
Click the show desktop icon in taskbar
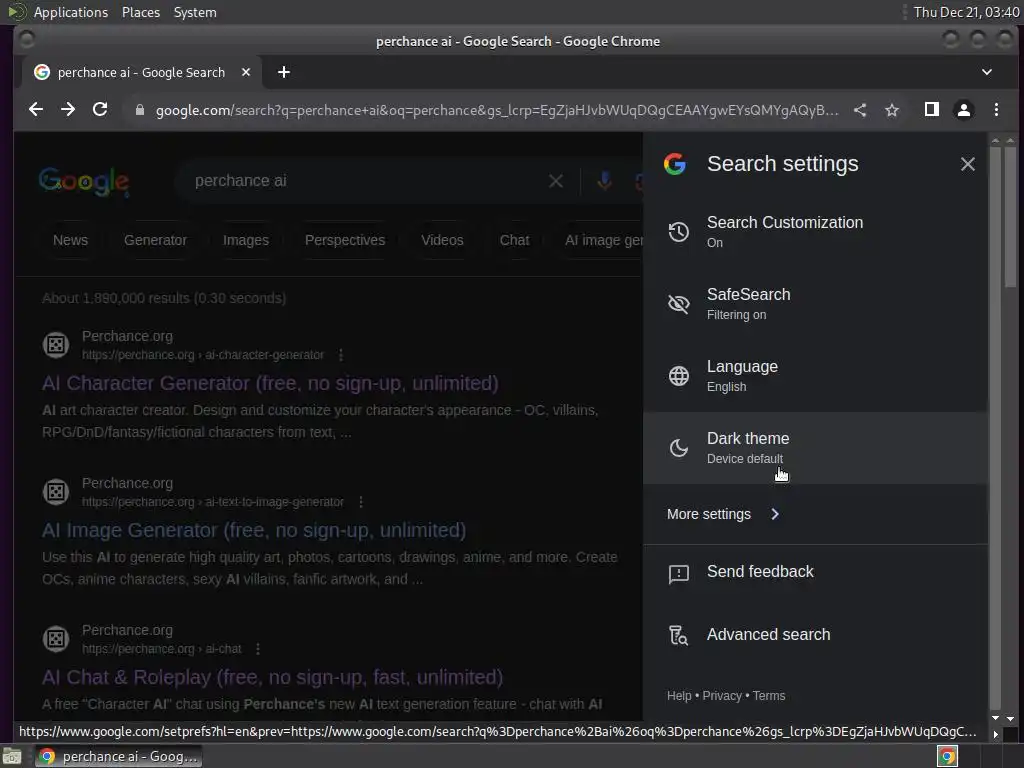click(x=12, y=756)
